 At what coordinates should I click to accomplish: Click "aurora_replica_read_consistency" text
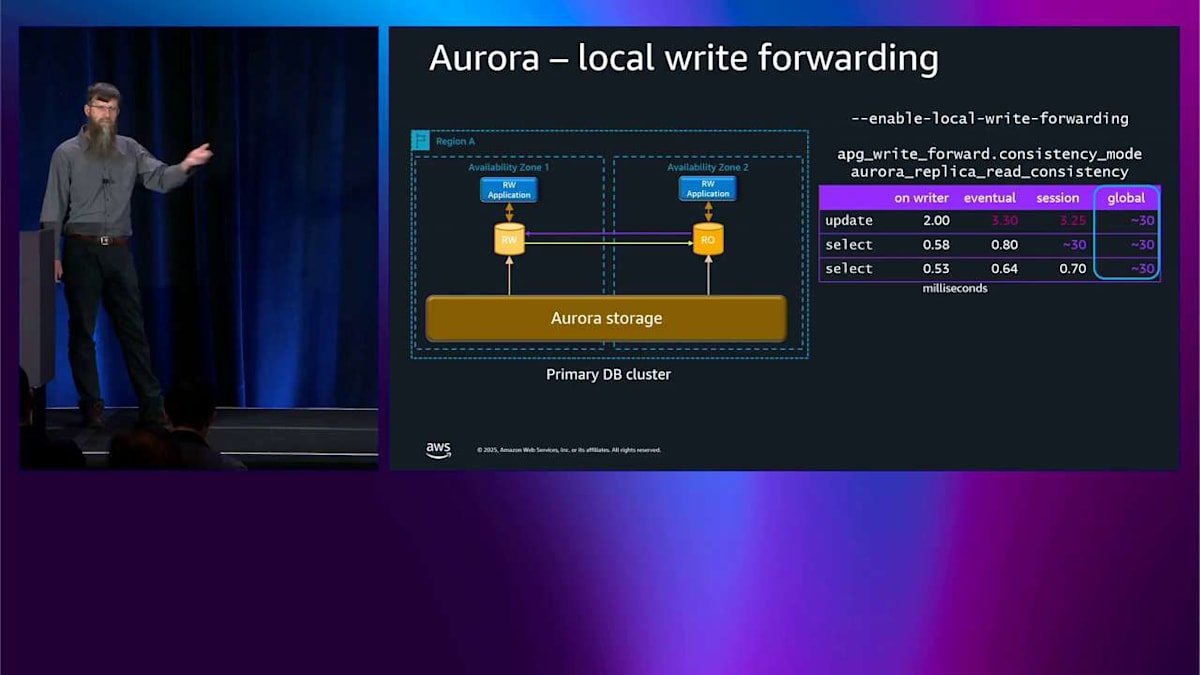click(989, 171)
